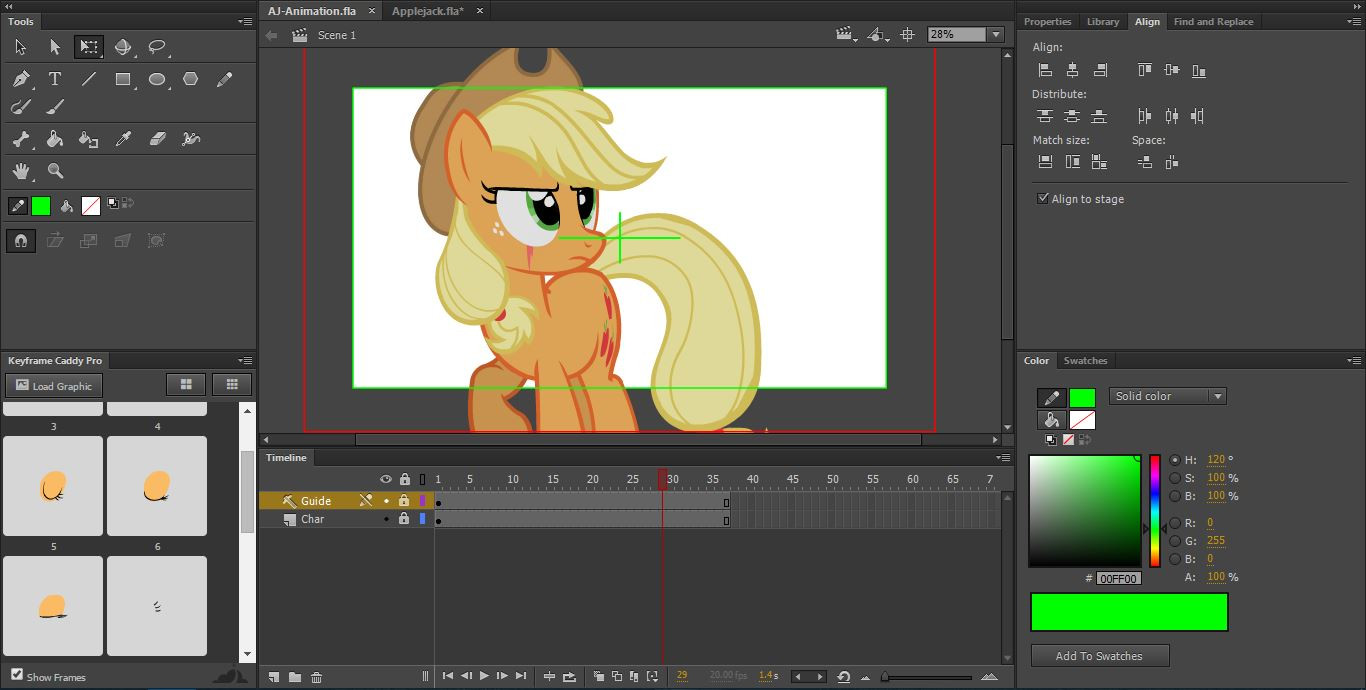Click the green stroke color swatch in Tools
The image size is (1366, 690).
(41, 206)
